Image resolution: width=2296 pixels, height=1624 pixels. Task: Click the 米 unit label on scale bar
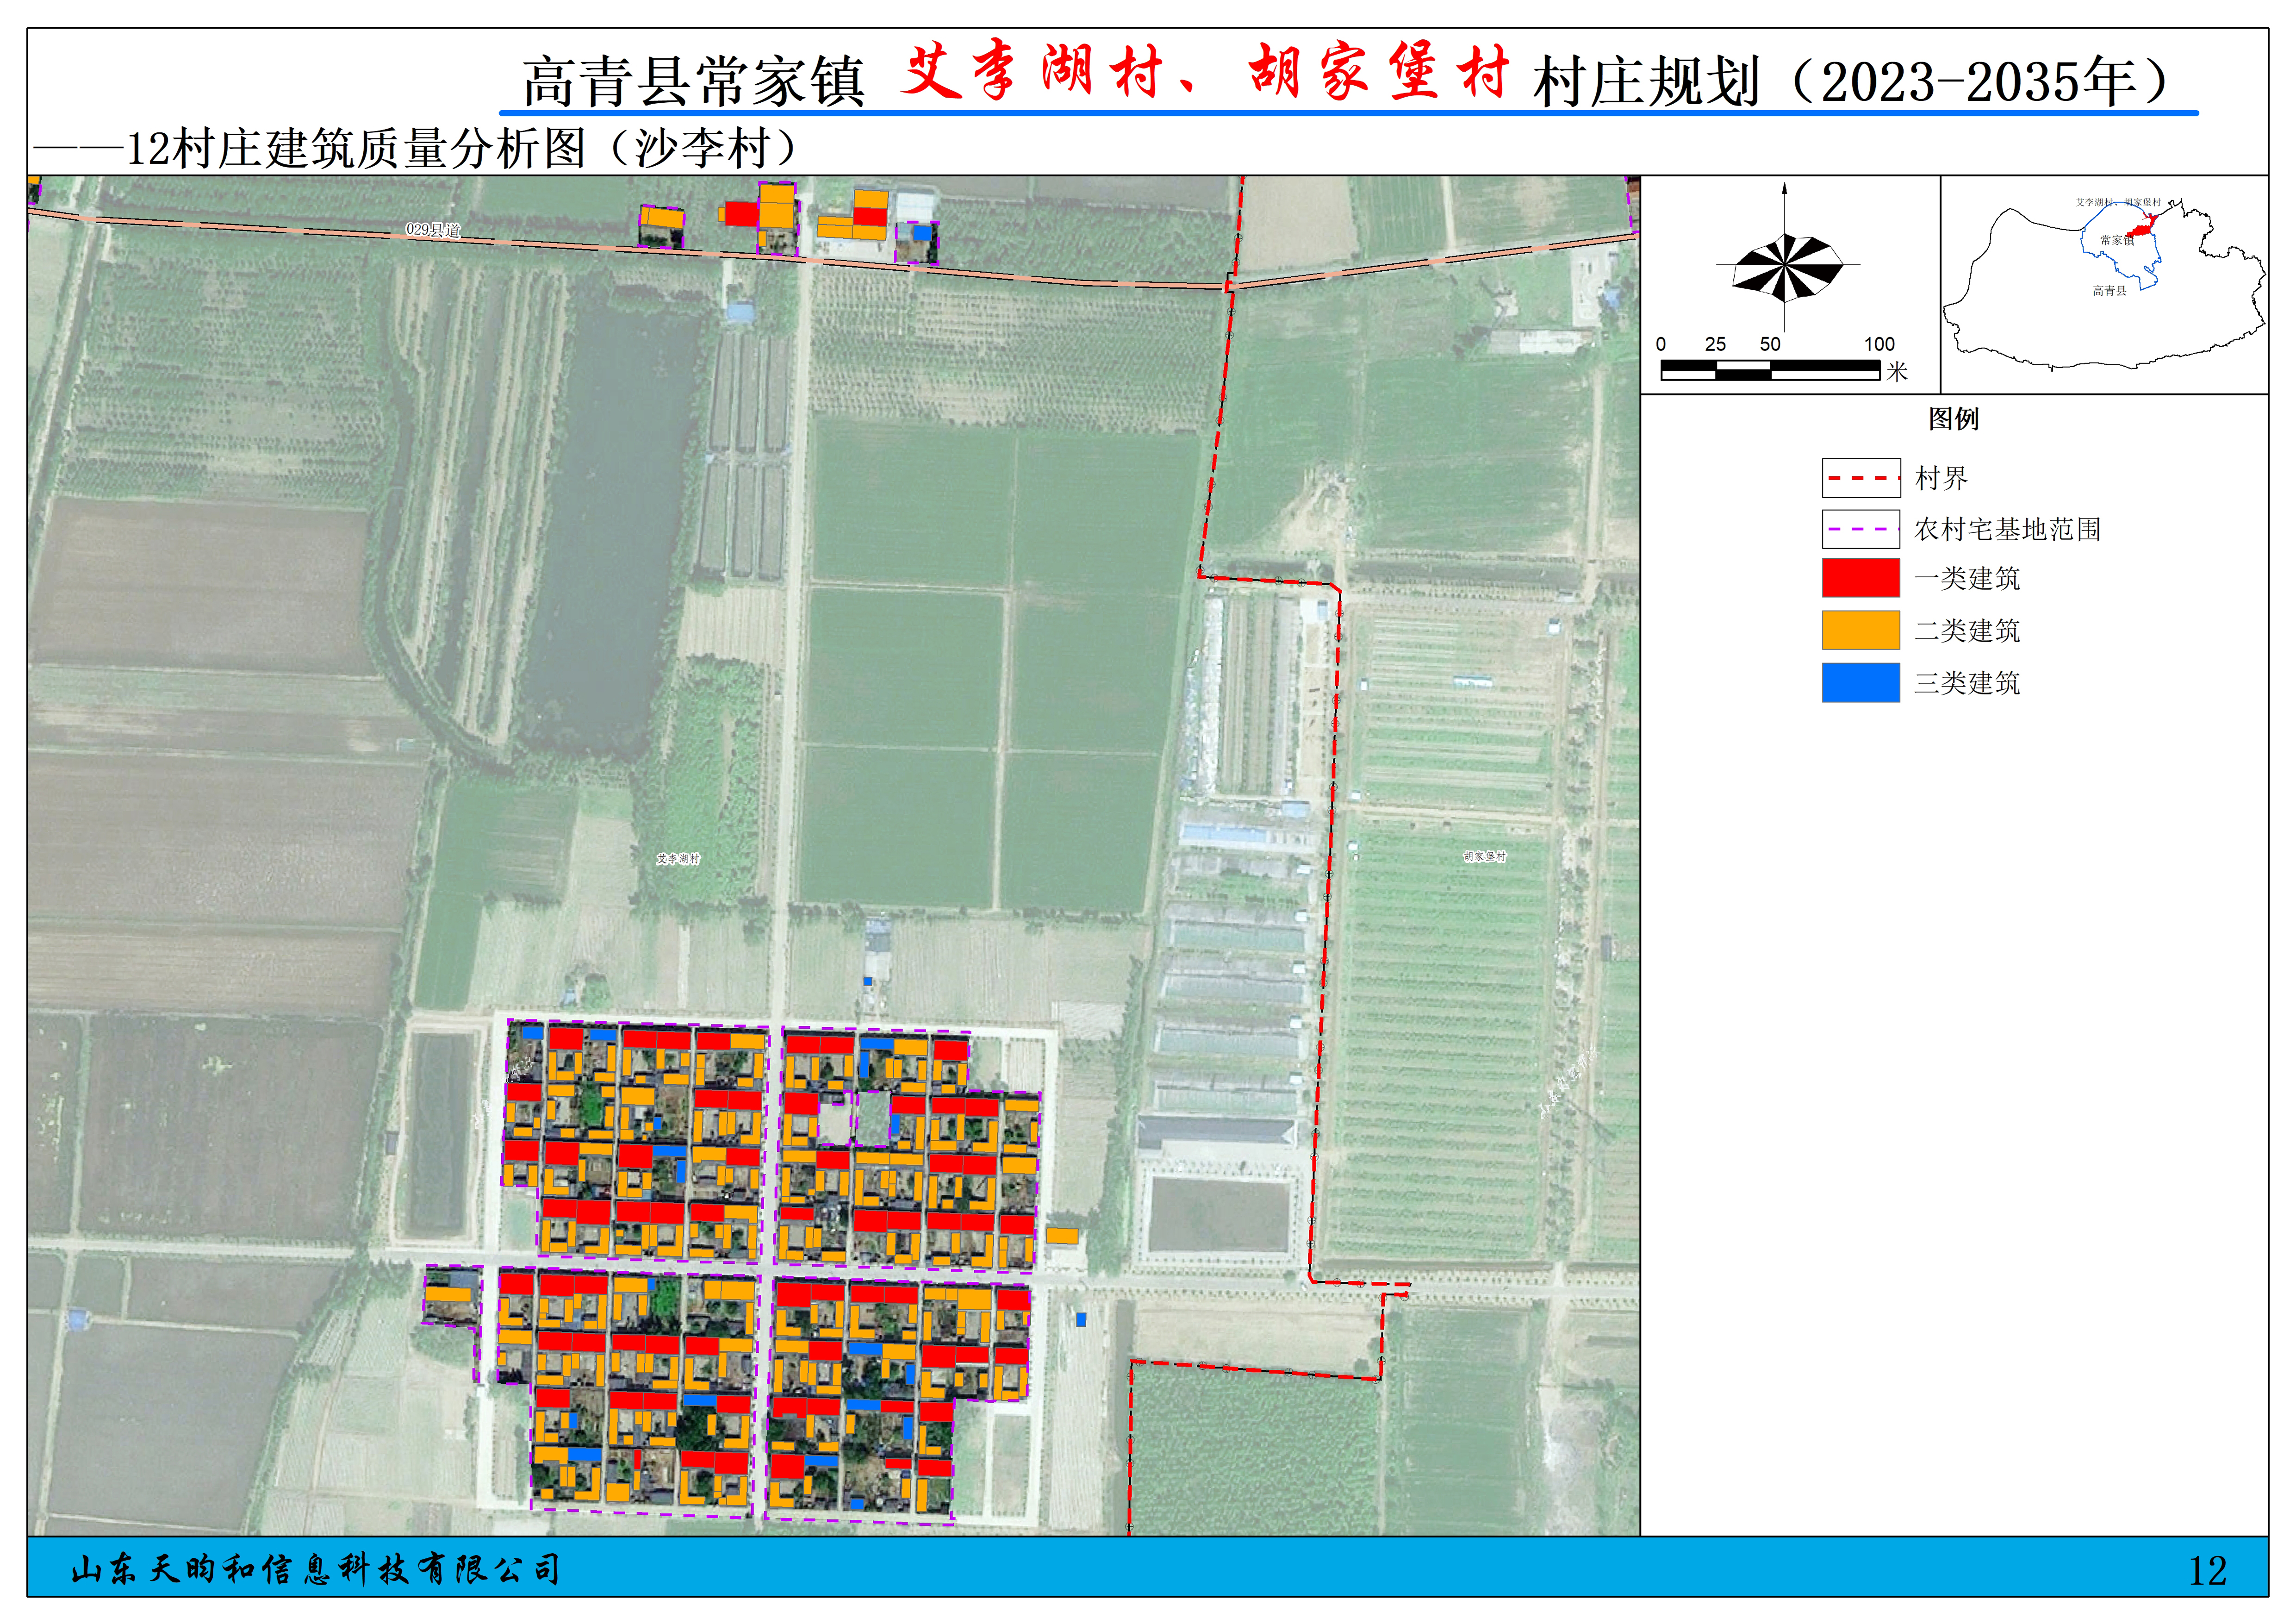[x=1896, y=372]
